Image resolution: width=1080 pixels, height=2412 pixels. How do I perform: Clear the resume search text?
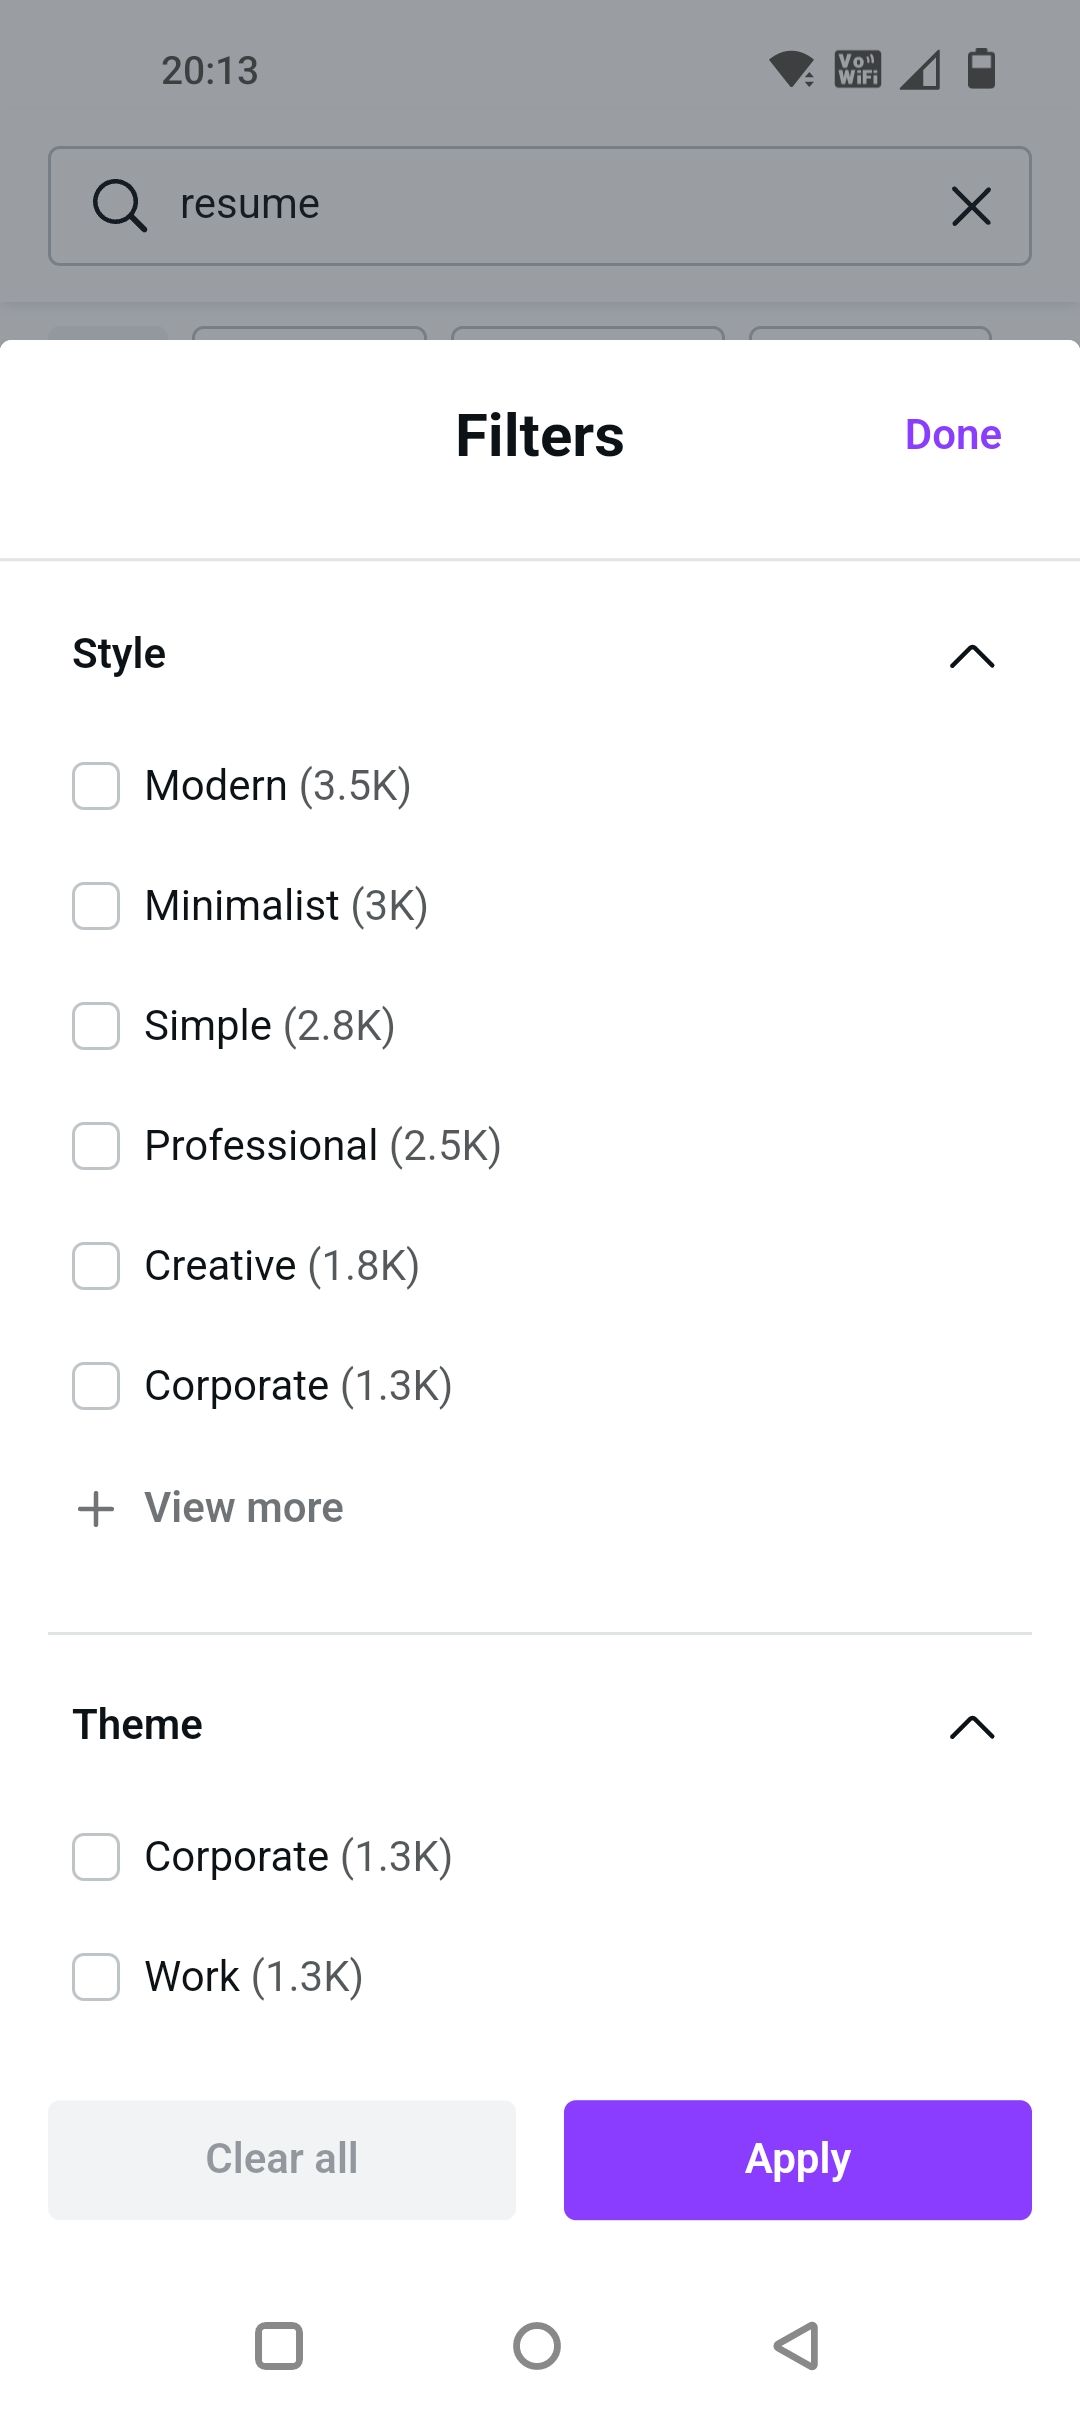[x=971, y=206]
